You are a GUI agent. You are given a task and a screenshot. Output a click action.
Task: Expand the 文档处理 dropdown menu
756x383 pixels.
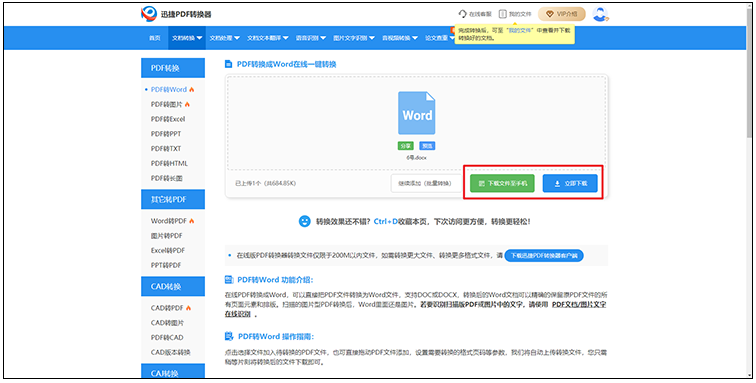tap(224, 38)
